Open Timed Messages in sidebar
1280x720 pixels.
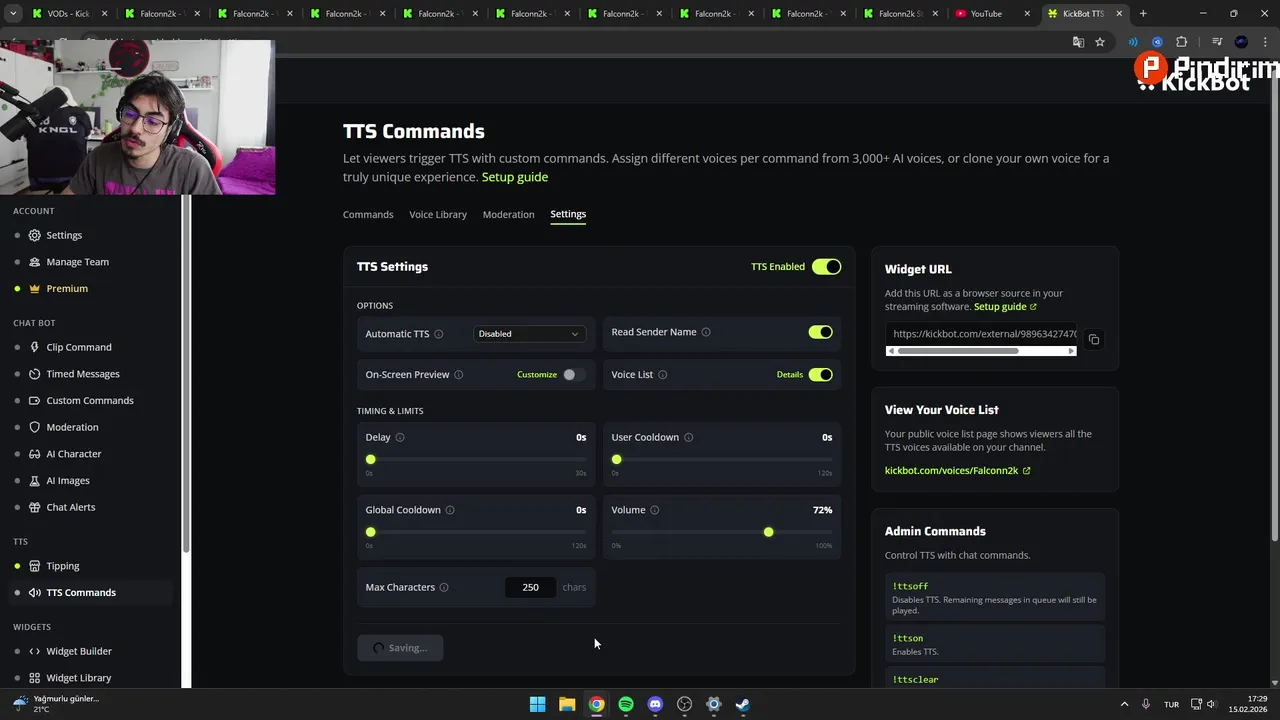point(83,374)
